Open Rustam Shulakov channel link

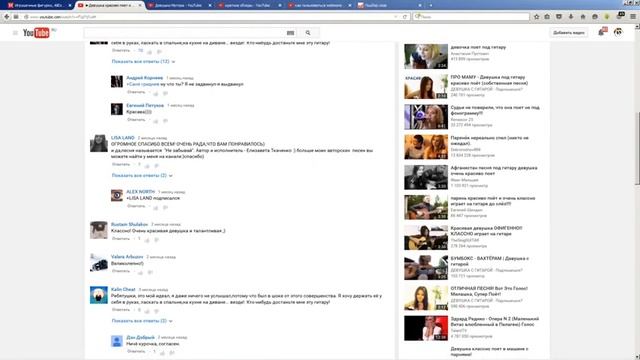click(x=129, y=224)
